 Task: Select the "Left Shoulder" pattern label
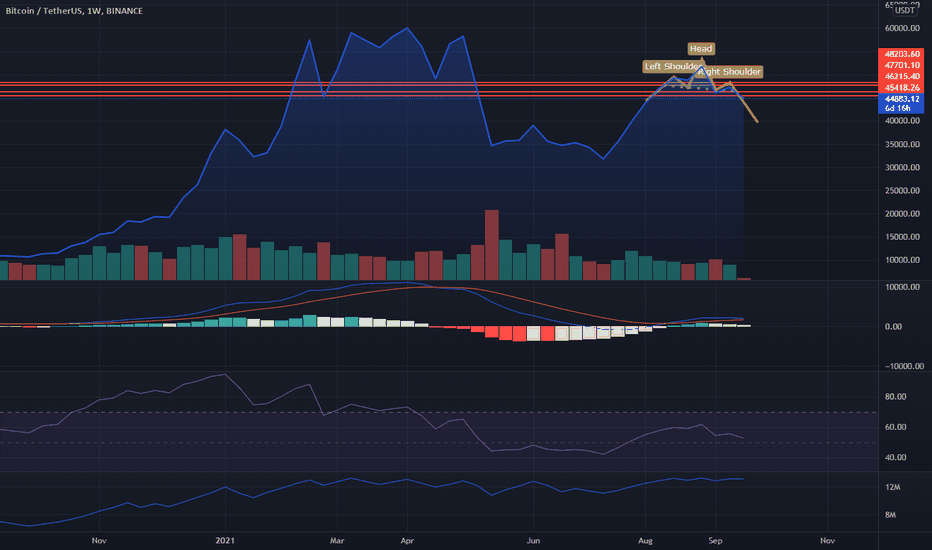(673, 66)
